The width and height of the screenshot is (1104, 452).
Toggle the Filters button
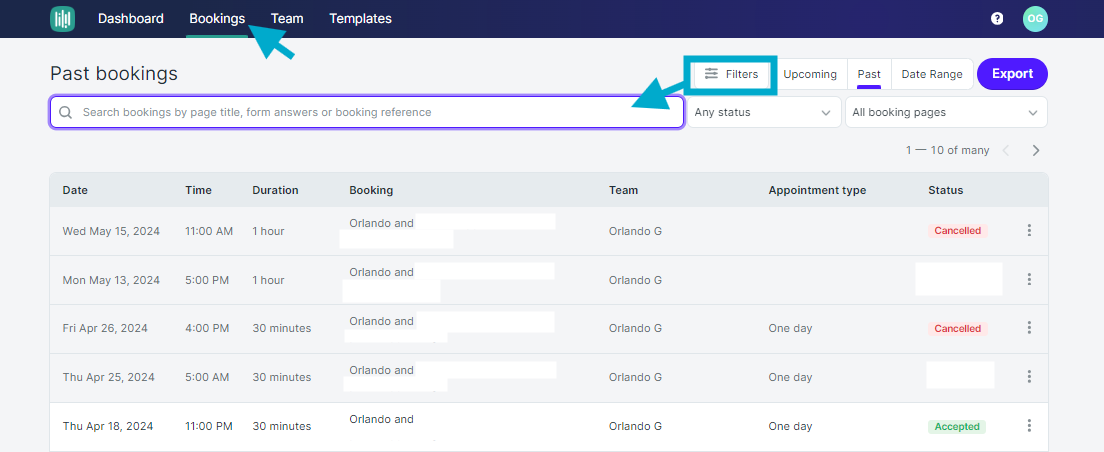(732, 74)
